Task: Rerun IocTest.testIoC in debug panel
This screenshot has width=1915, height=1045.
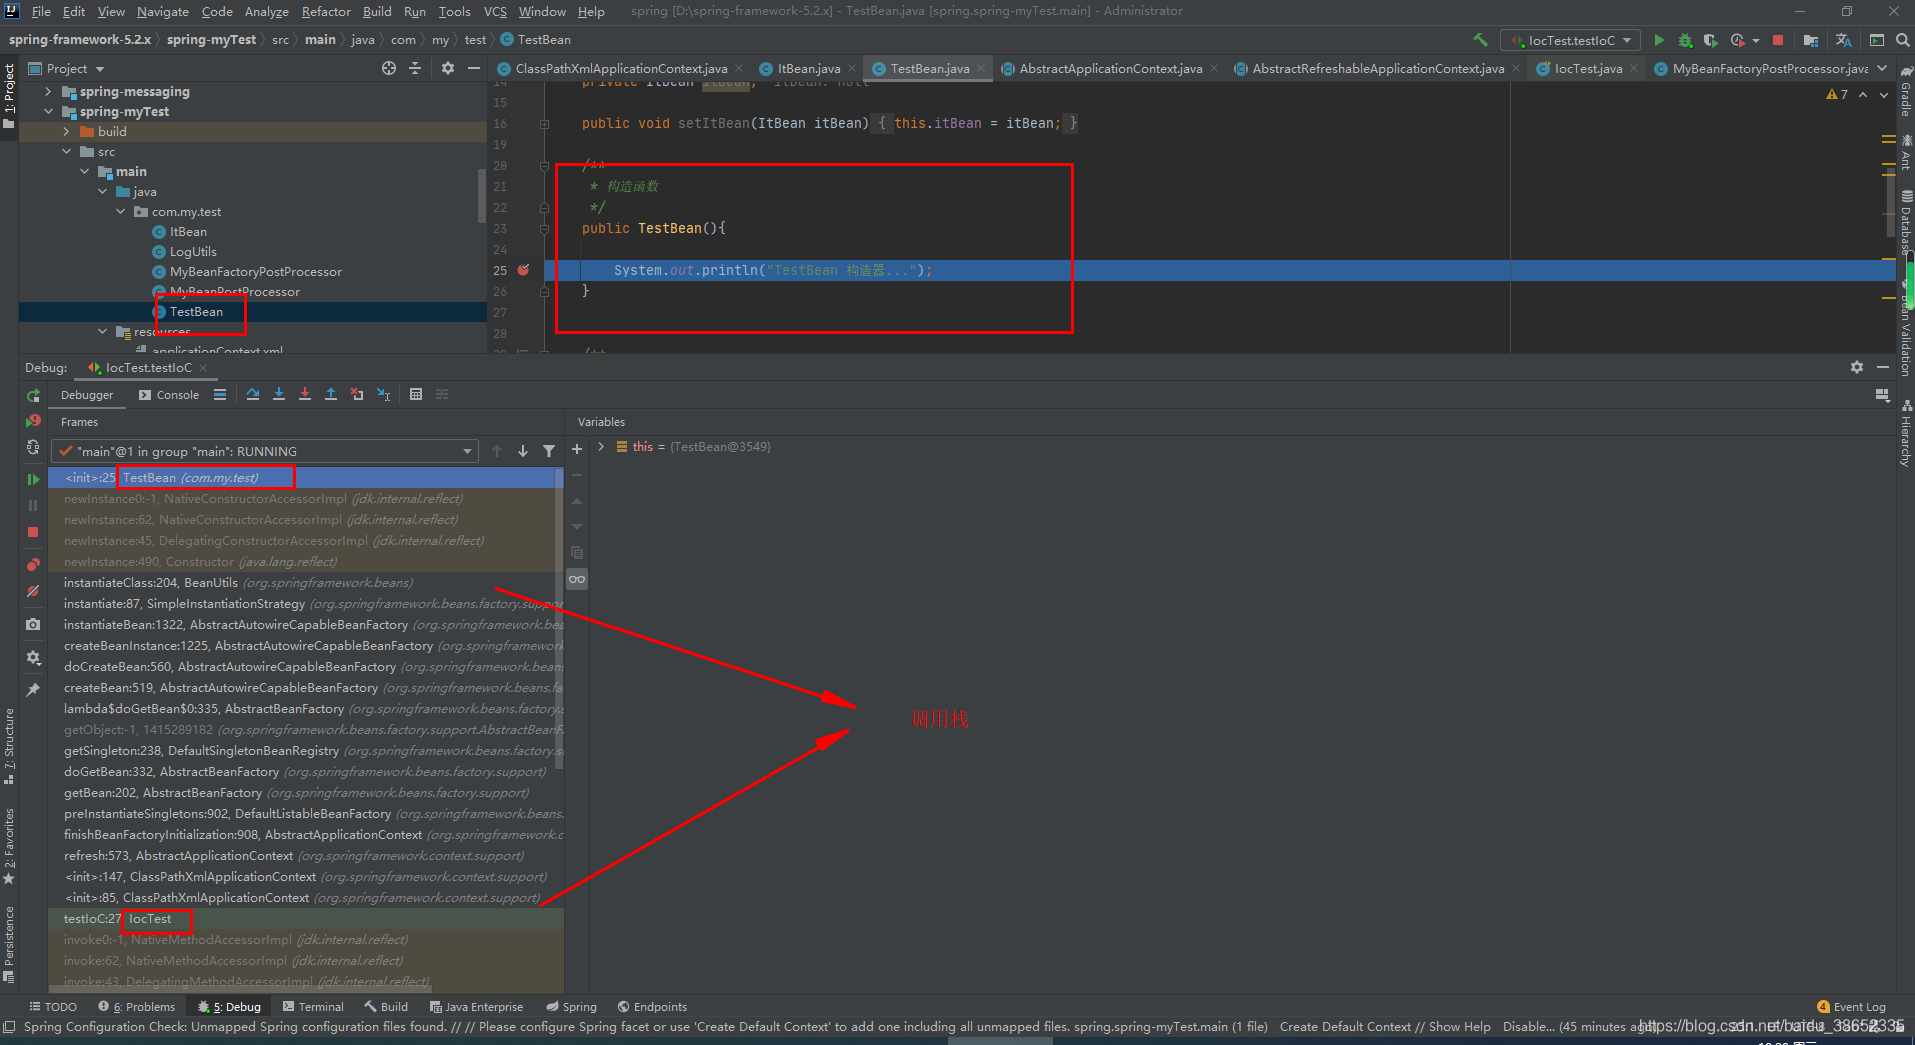Action: tap(33, 396)
